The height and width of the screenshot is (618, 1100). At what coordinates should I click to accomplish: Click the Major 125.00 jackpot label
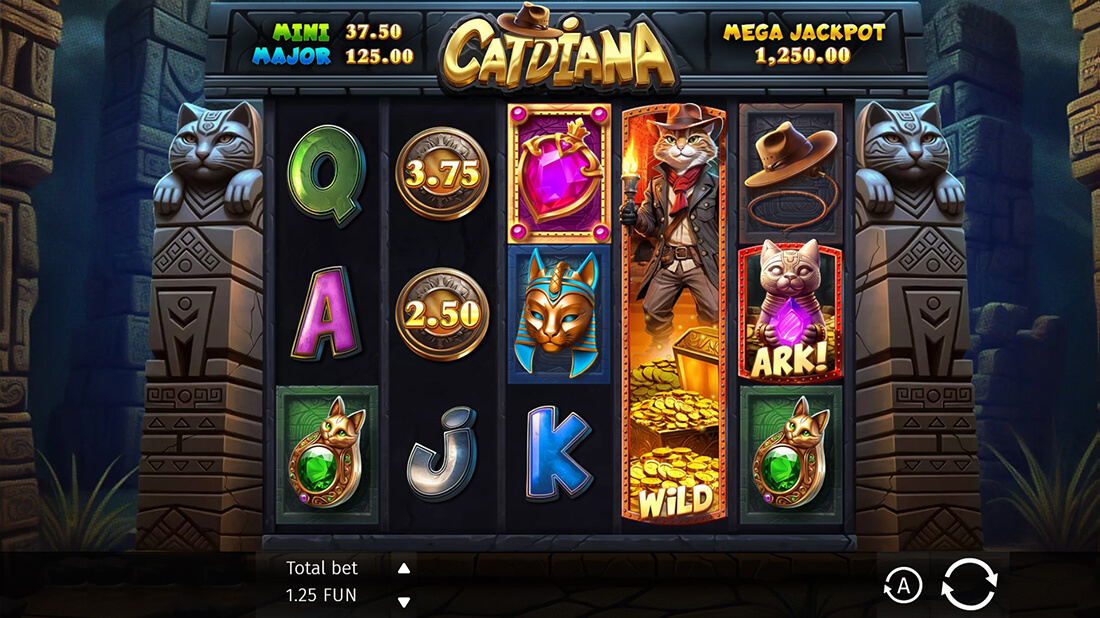[333, 56]
